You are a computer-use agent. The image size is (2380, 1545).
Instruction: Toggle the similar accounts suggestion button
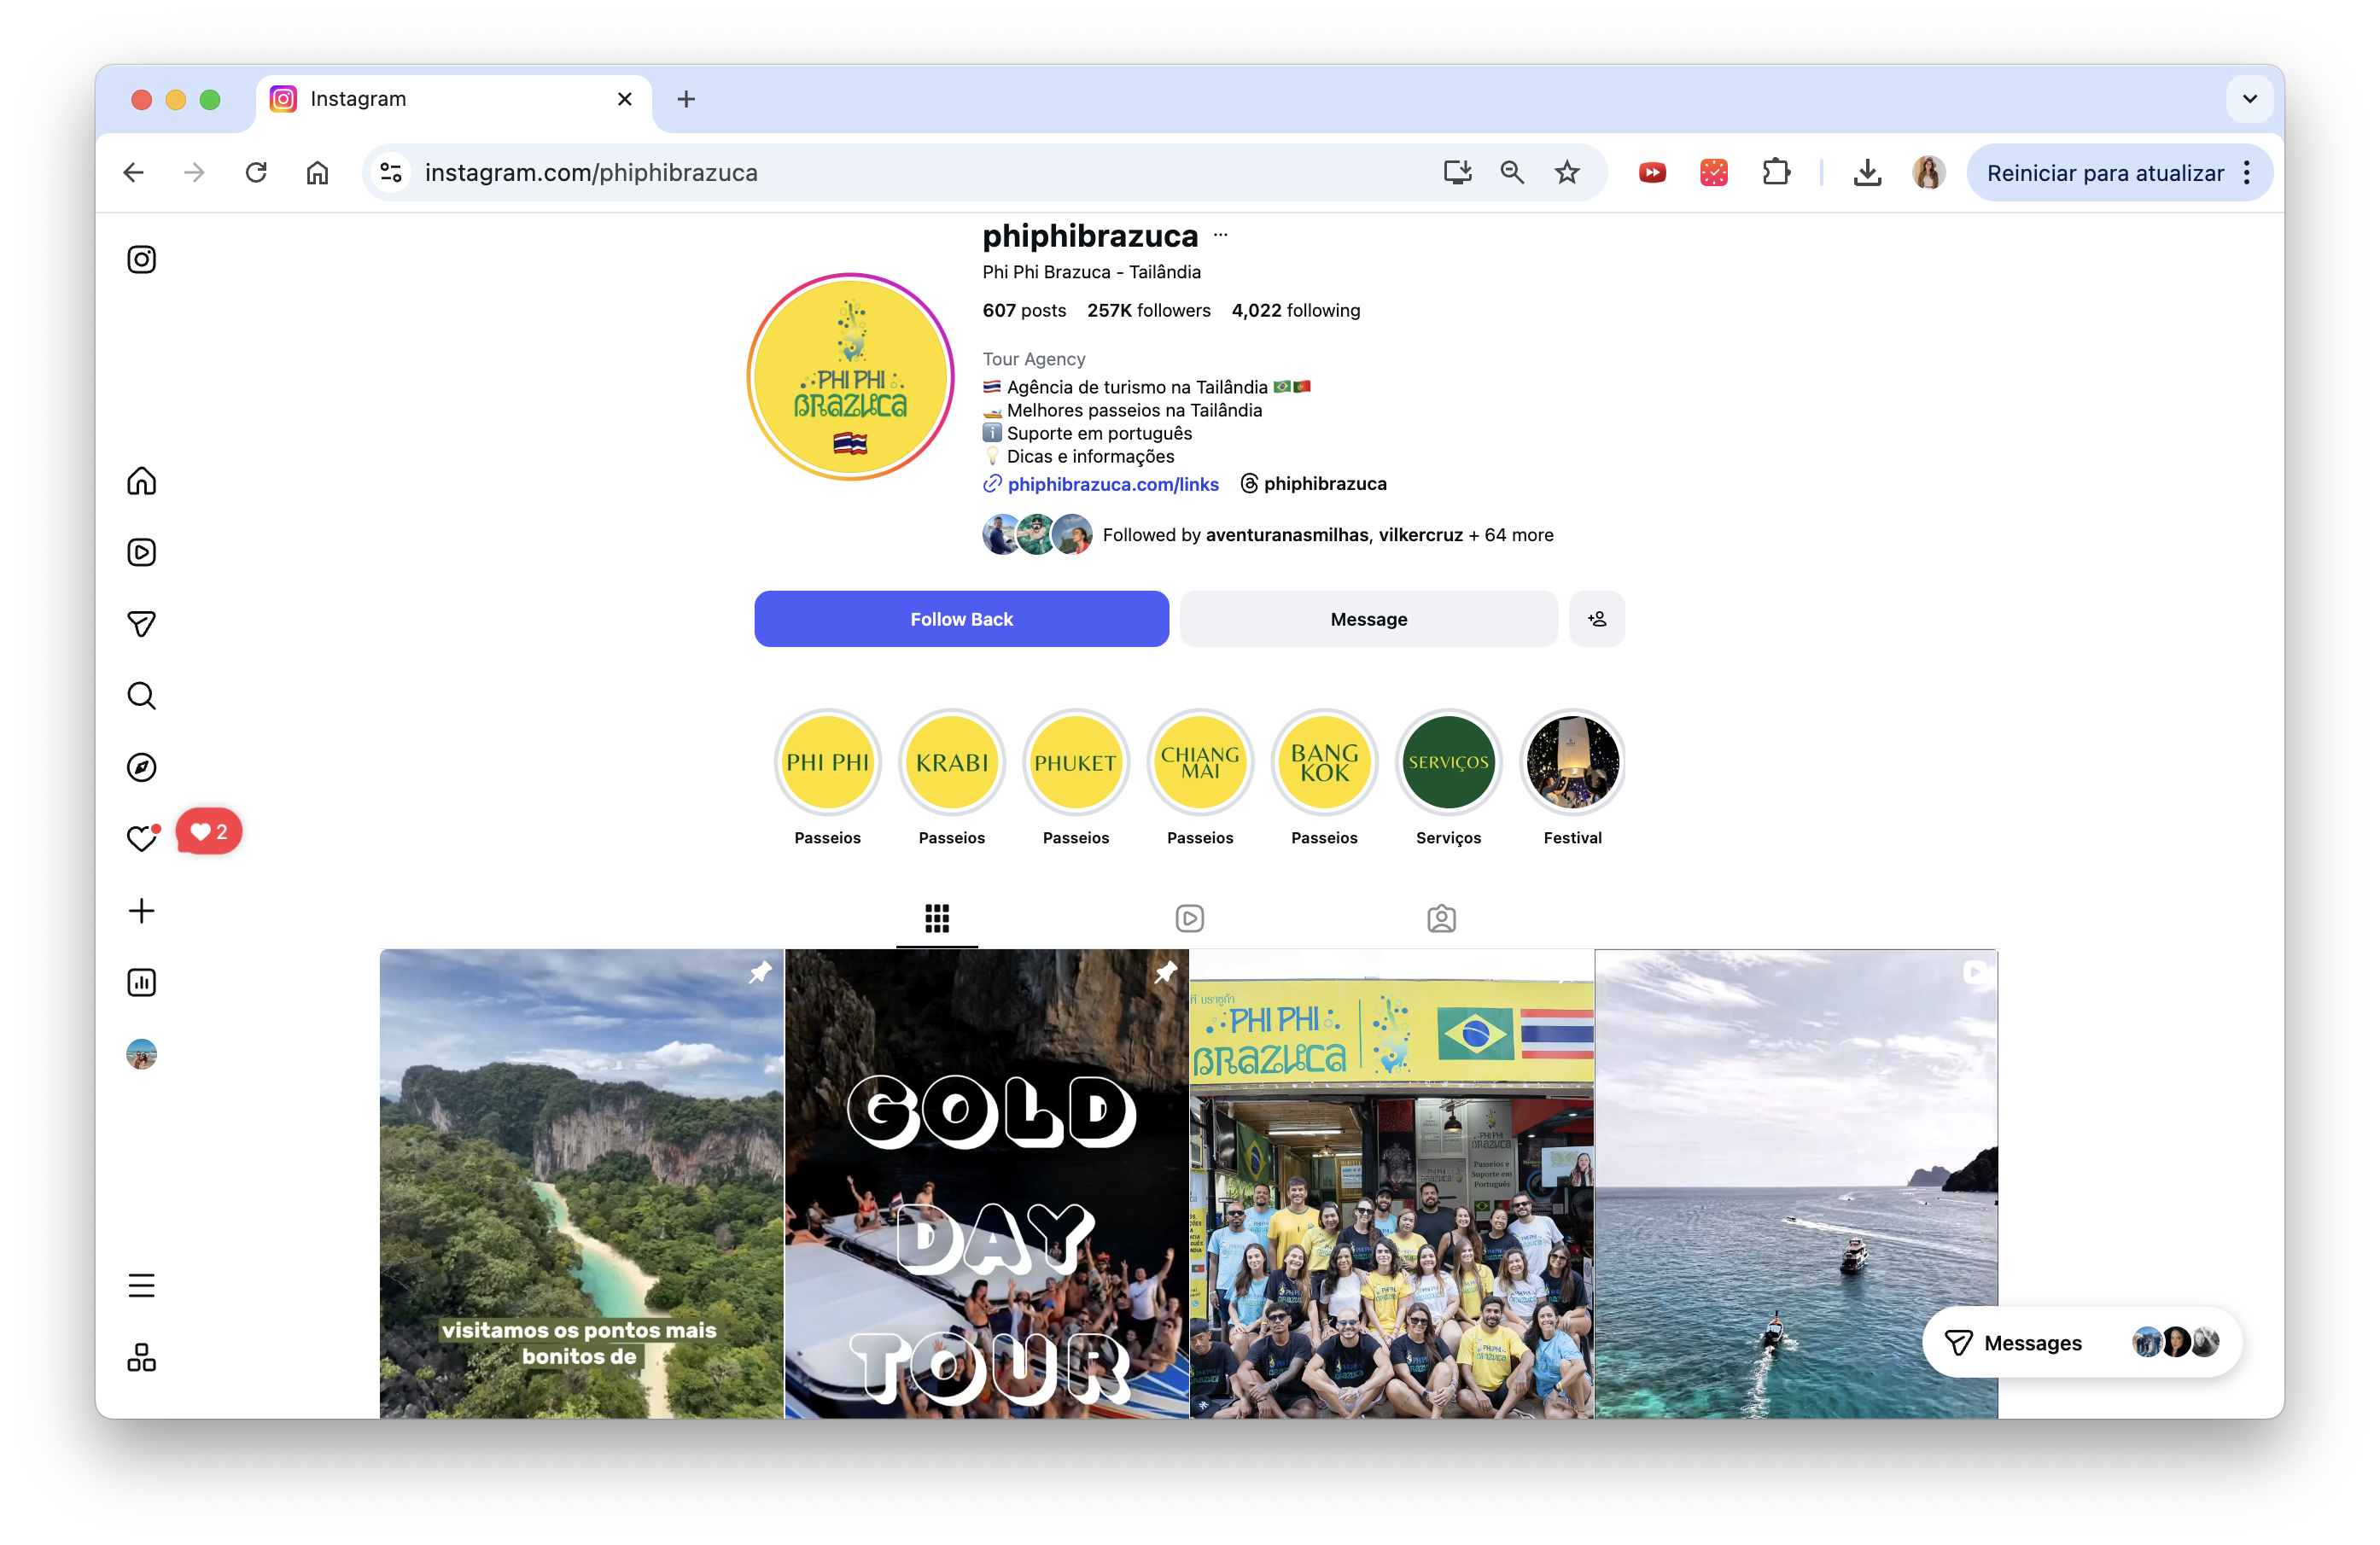(x=1596, y=619)
